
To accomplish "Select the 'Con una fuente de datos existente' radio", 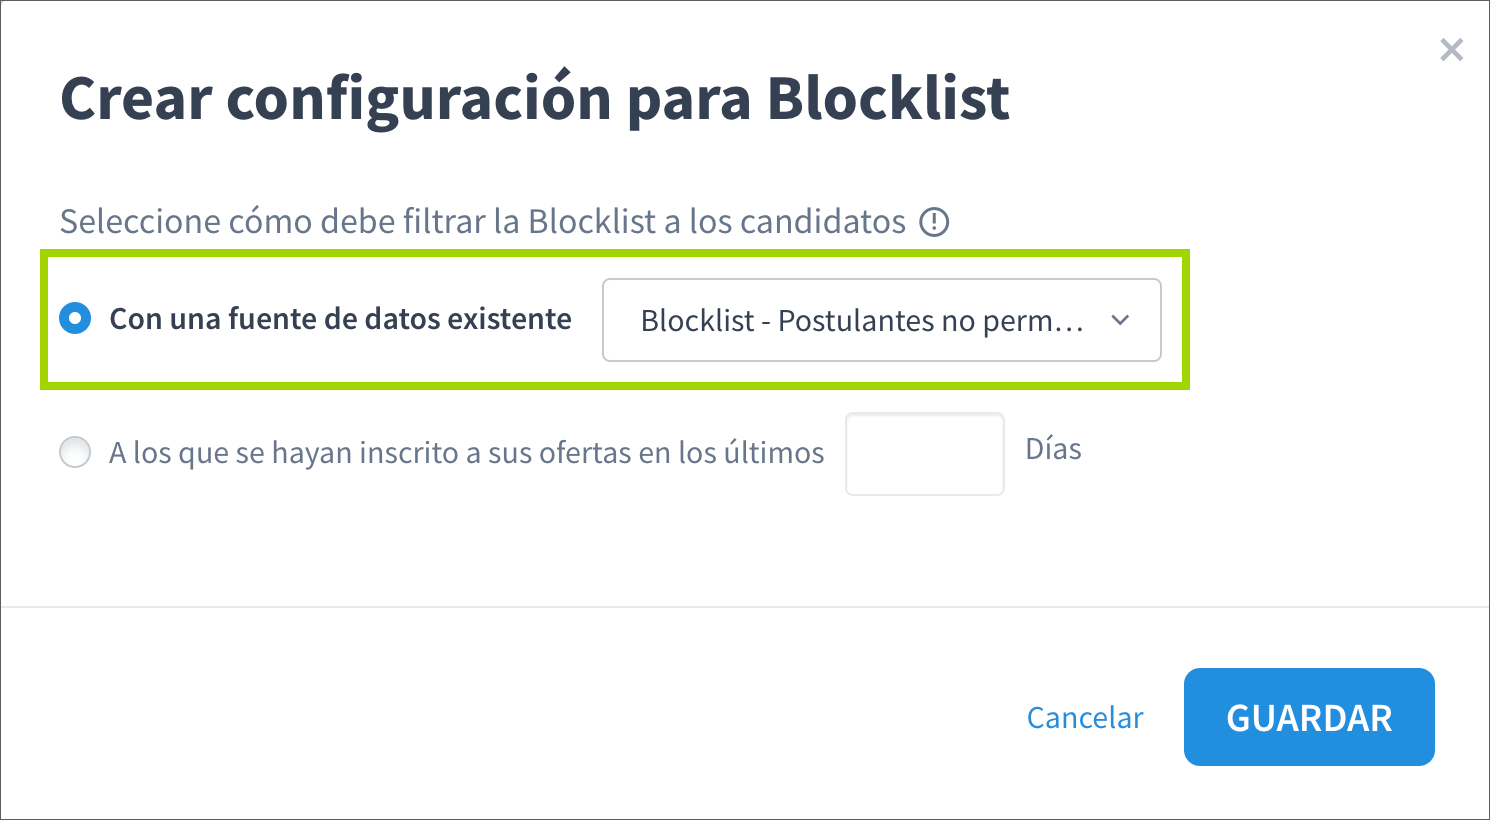I will (75, 318).
